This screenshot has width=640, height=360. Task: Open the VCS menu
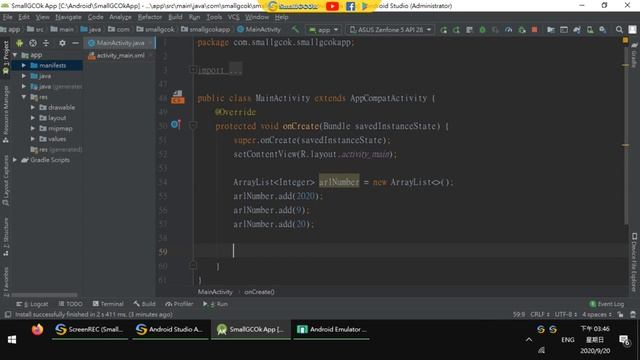(233, 17)
